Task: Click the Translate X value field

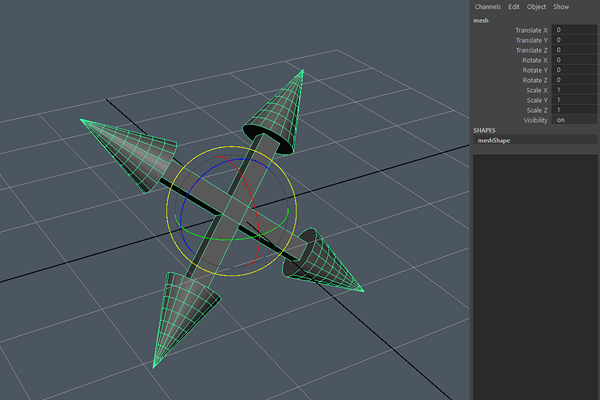Action: [575, 30]
